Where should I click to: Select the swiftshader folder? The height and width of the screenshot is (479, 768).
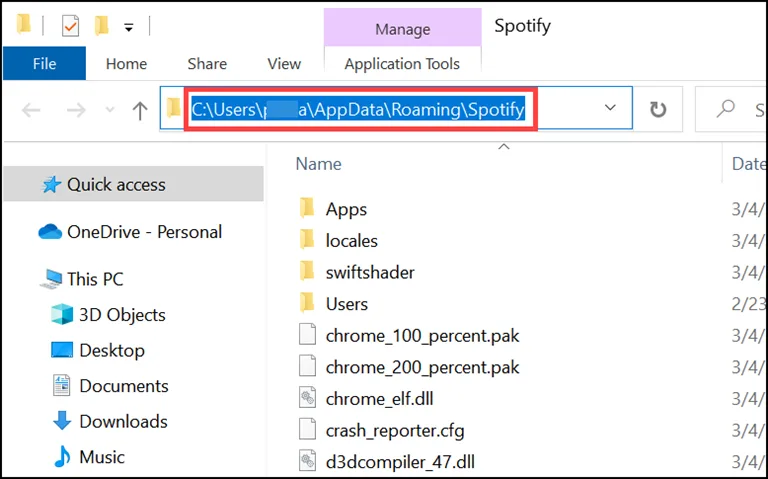[x=370, y=272]
